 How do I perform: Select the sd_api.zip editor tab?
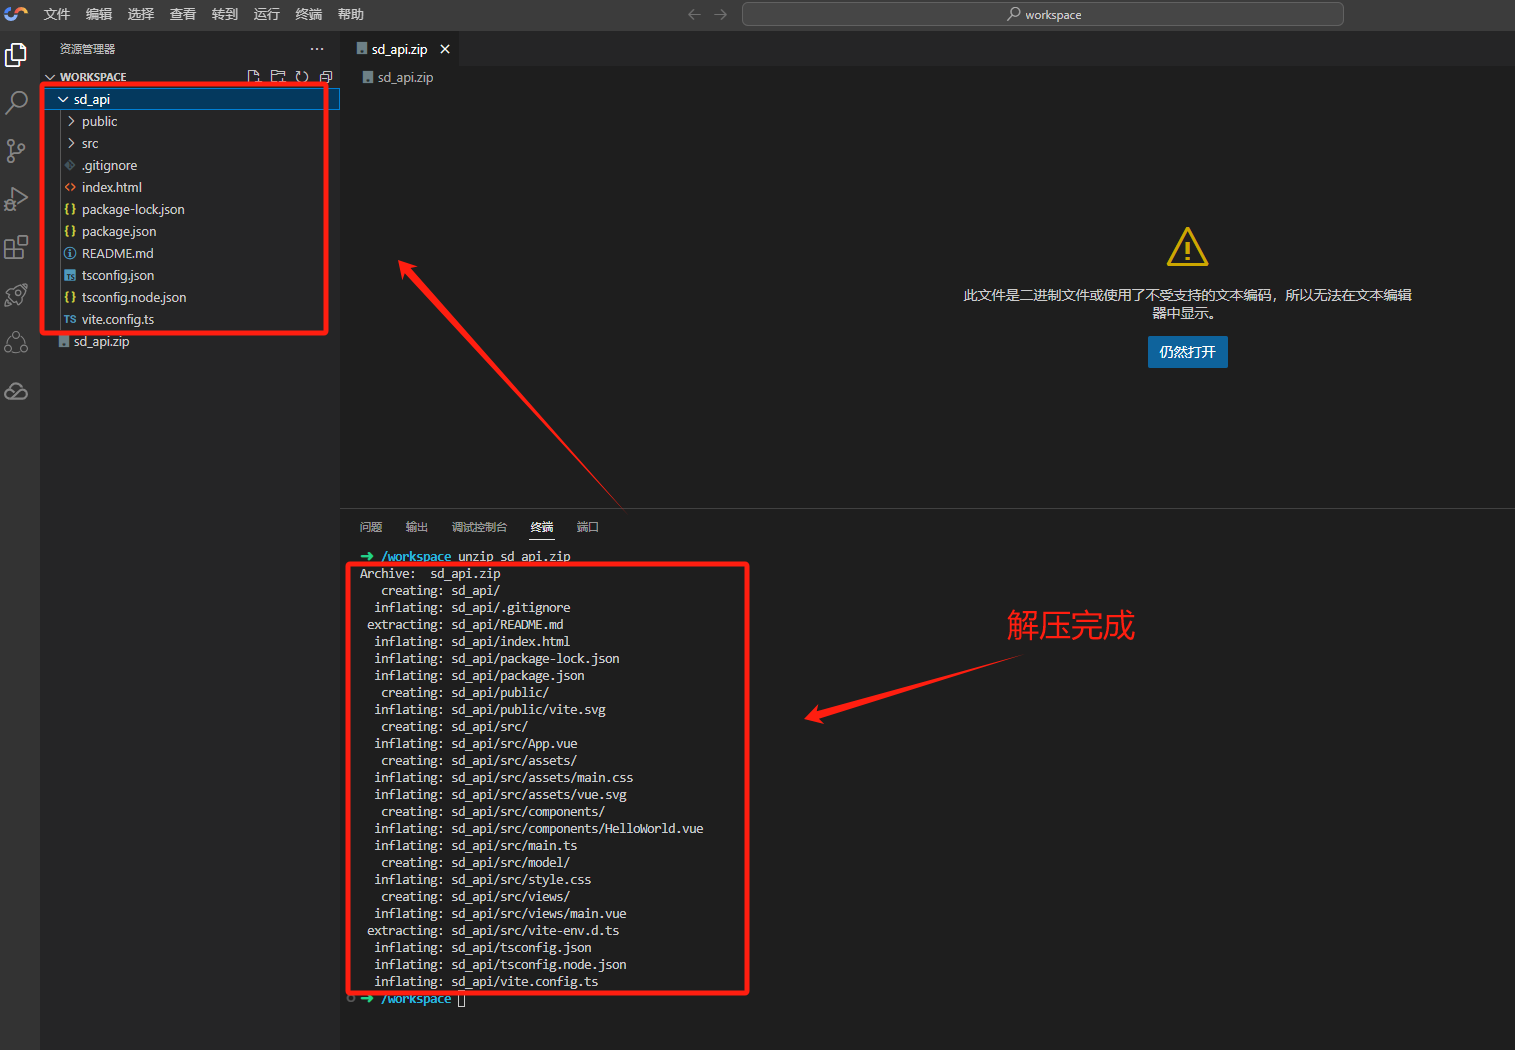pos(400,49)
